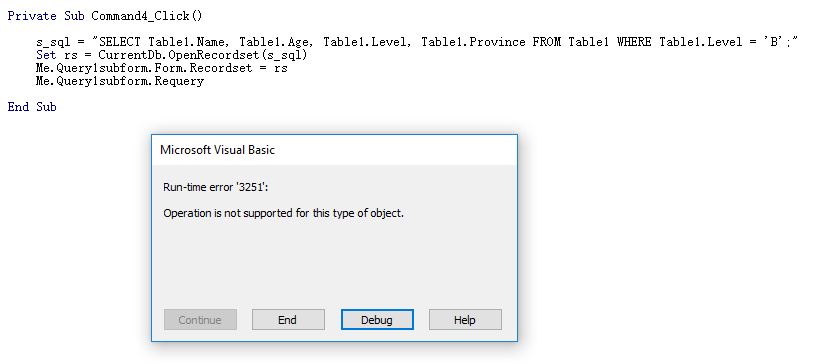Open Help for run-time error 3251
This screenshot has height=364, width=817.
(x=465, y=320)
